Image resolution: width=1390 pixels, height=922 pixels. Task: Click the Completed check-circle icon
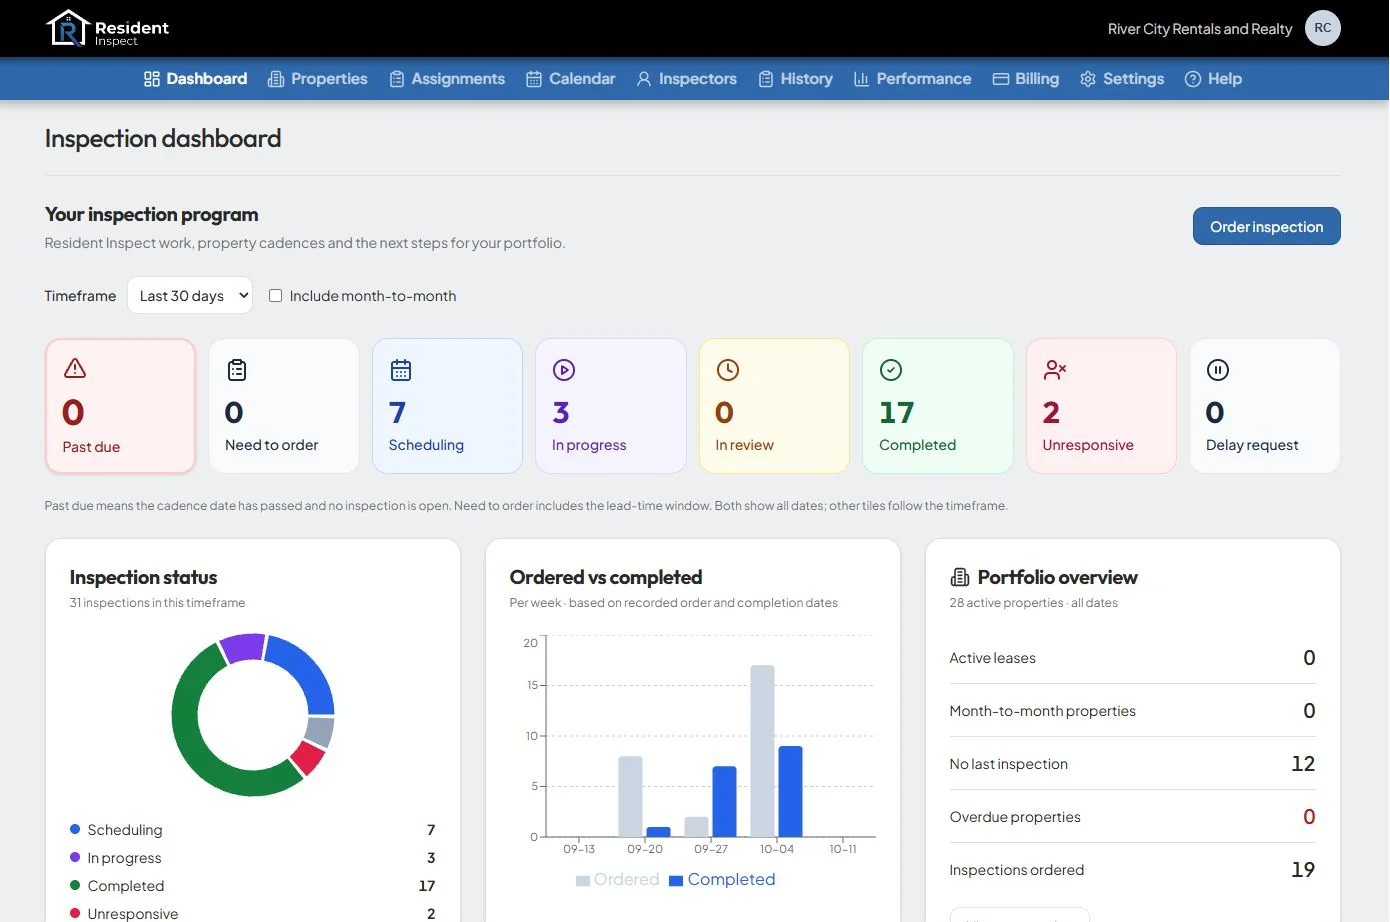tap(891, 370)
